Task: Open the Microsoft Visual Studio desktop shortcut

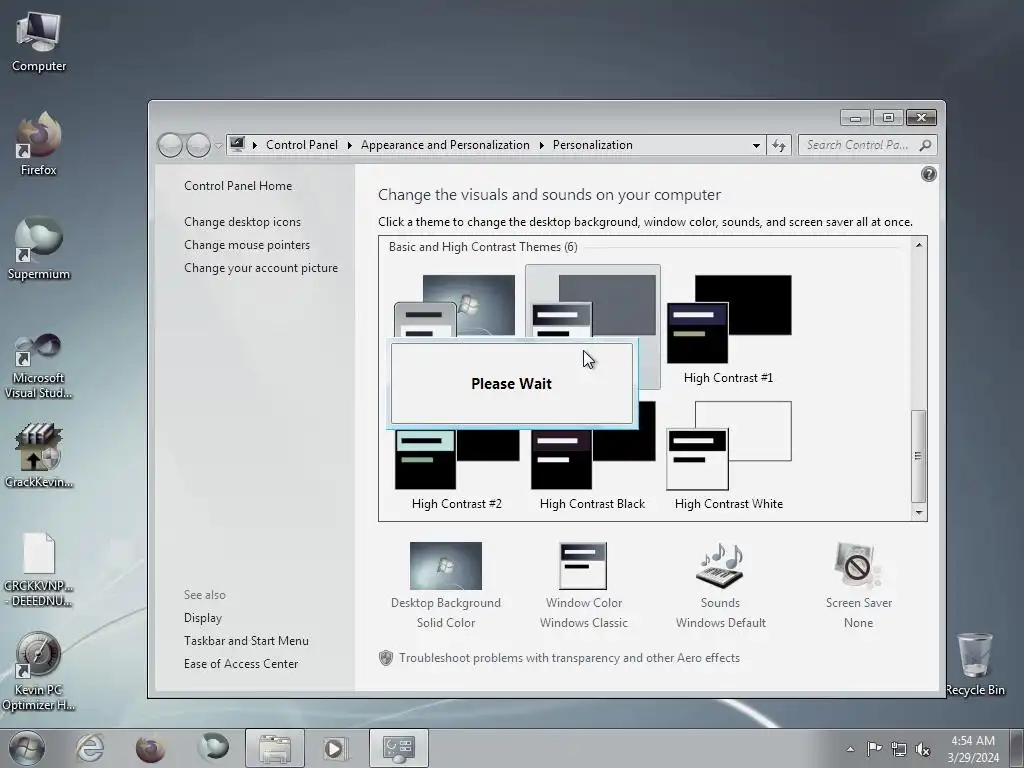Action: tap(39, 366)
